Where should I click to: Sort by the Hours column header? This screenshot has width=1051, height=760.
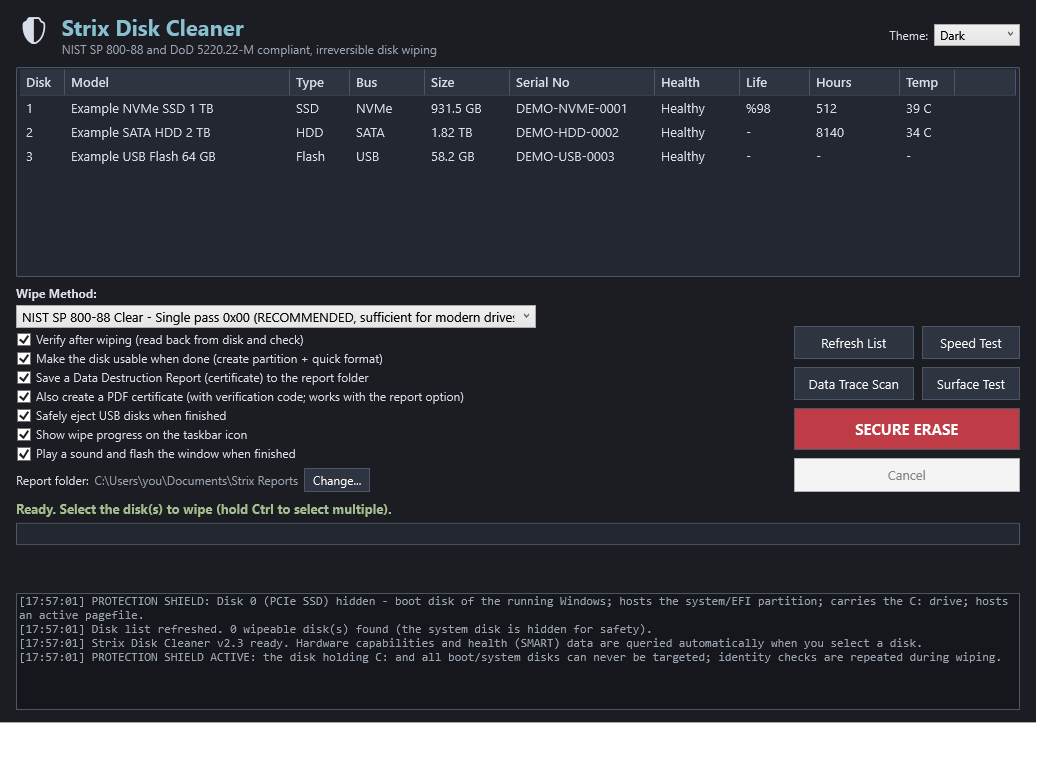point(854,82)
